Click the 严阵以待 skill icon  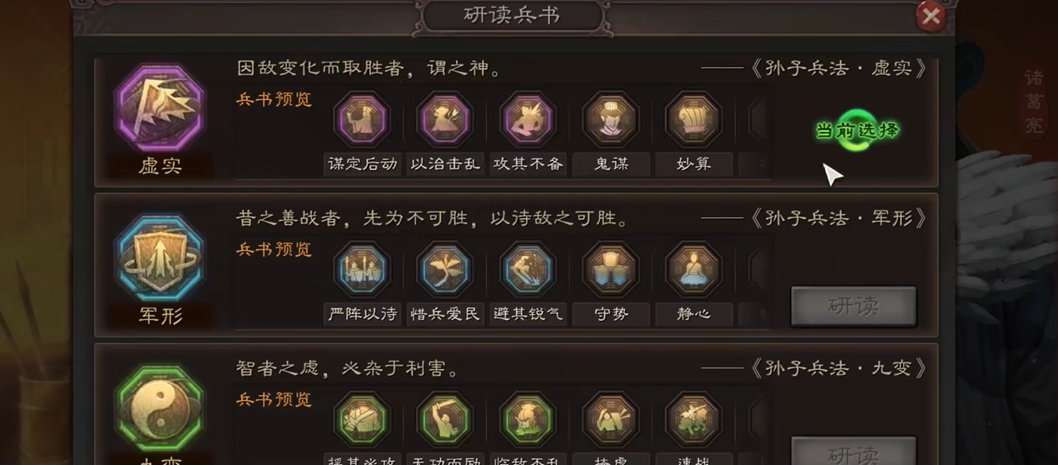tap(362, 270)
